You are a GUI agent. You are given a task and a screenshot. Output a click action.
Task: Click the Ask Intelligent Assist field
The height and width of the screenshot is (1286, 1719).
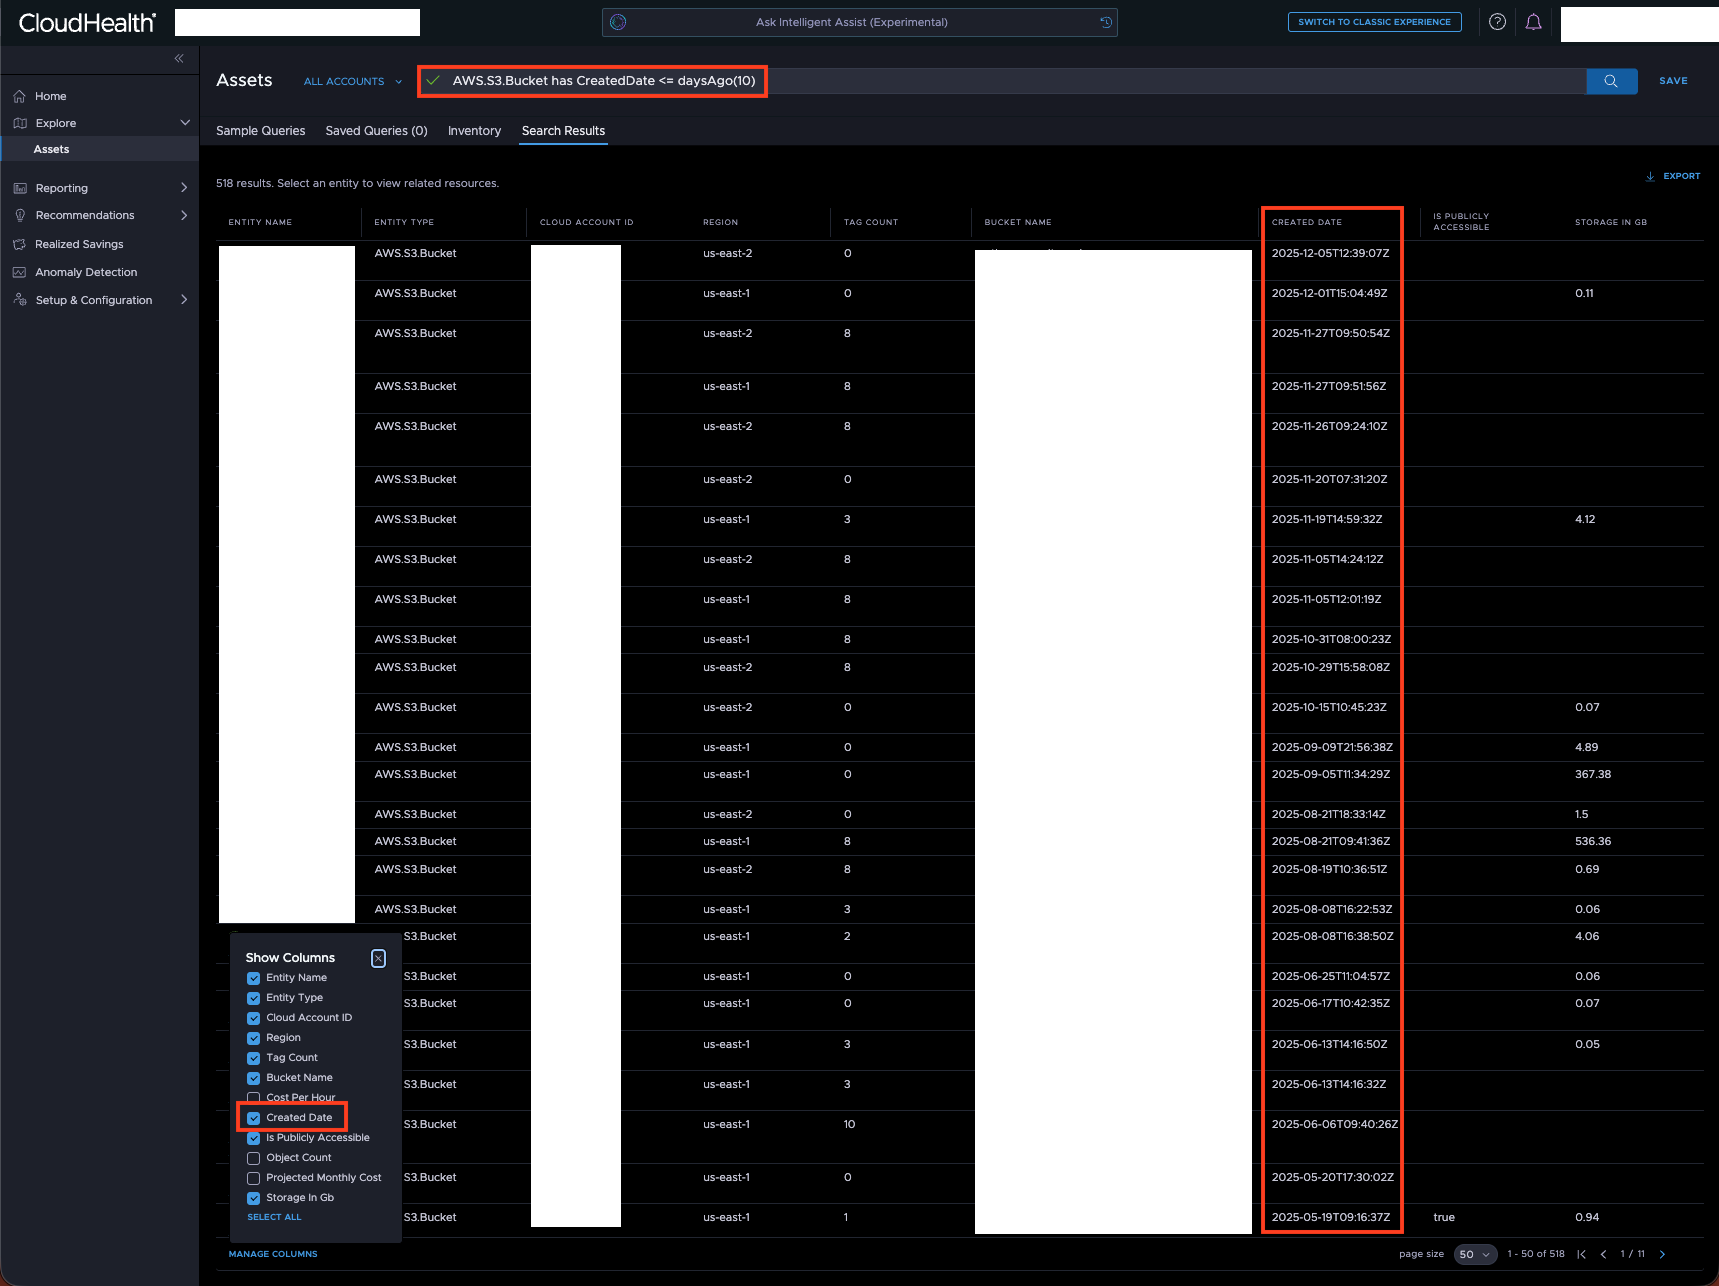tap(851, 22)
